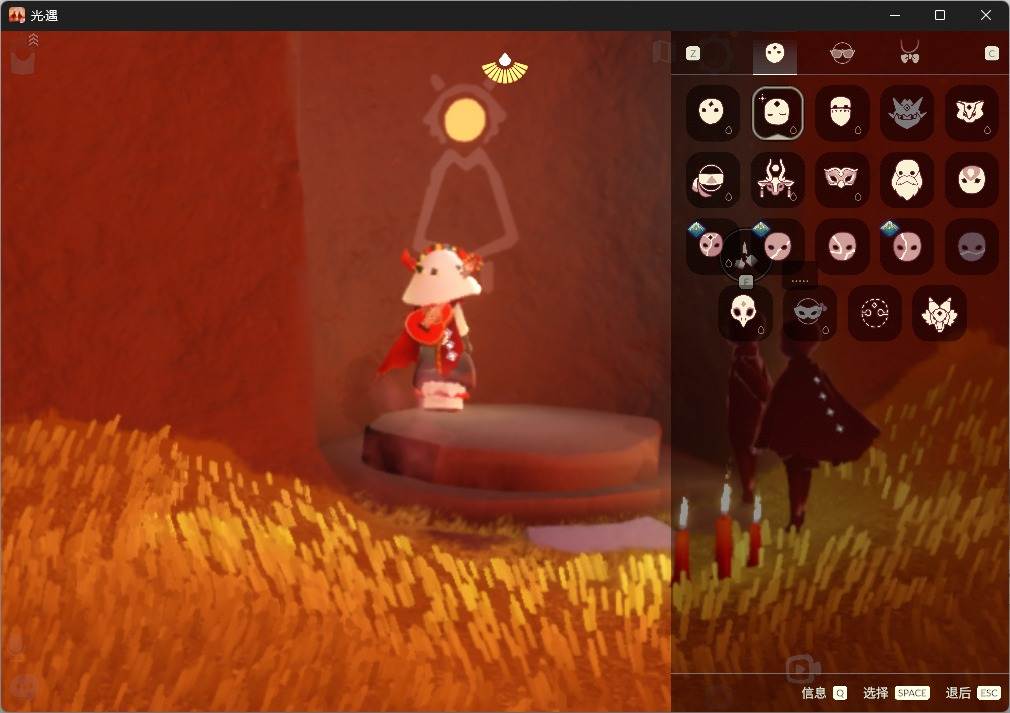1010x713 pixels.
Task: Go to previous category with Z key icon
Action: [x=693, y=53]
